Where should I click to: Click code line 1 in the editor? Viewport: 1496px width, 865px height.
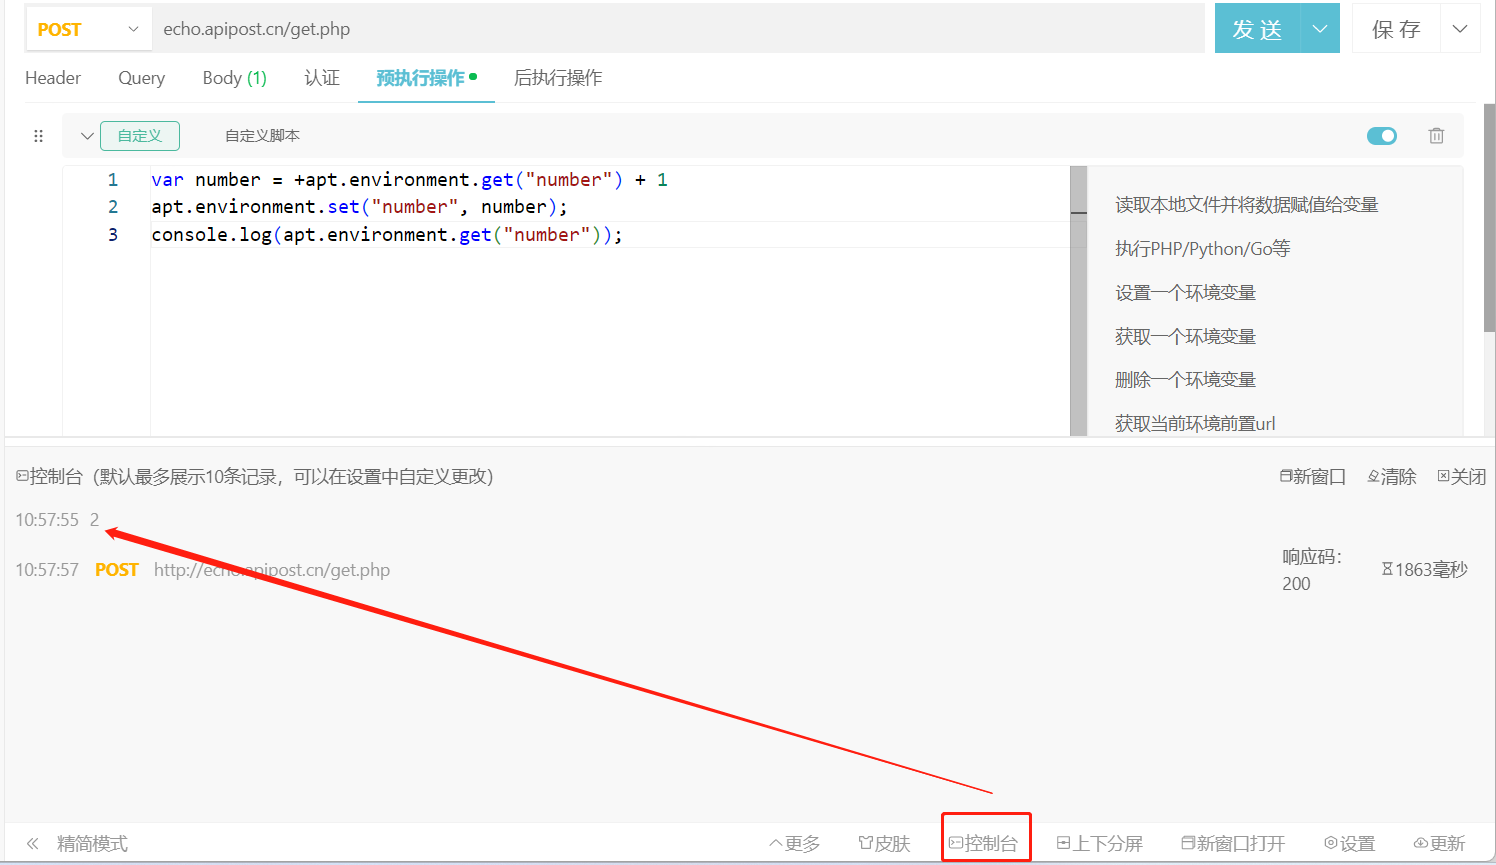click(x=409, y=180)
